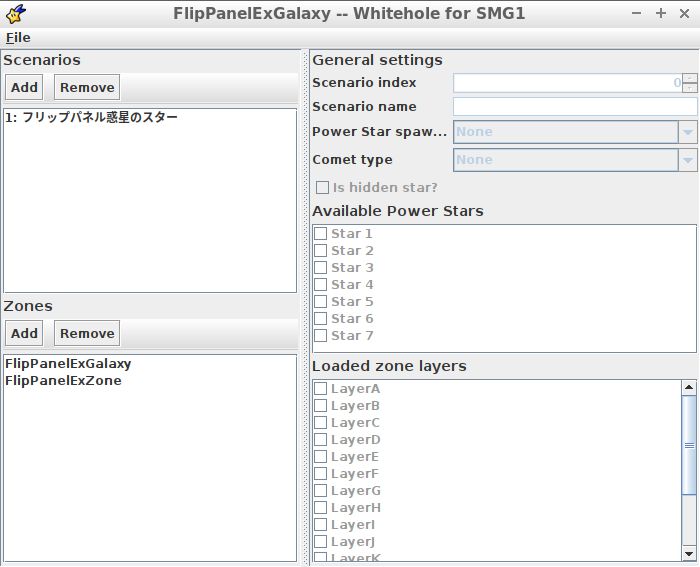Image resolution: width=700 pixels, height=567 pixels.
Task: Click Add button under Zones
Action: tap(24, 334)
